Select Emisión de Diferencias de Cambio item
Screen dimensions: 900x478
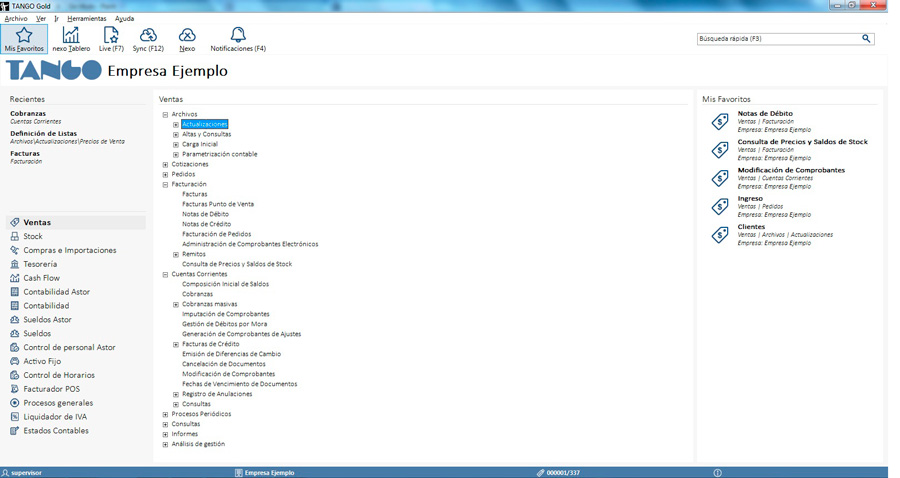pos(231,354)
